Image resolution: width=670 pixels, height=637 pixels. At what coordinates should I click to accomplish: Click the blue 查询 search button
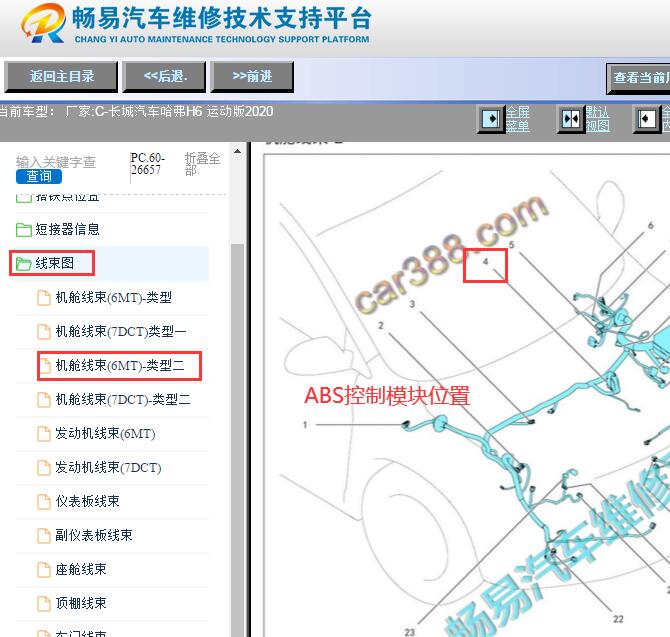(39, 176)
